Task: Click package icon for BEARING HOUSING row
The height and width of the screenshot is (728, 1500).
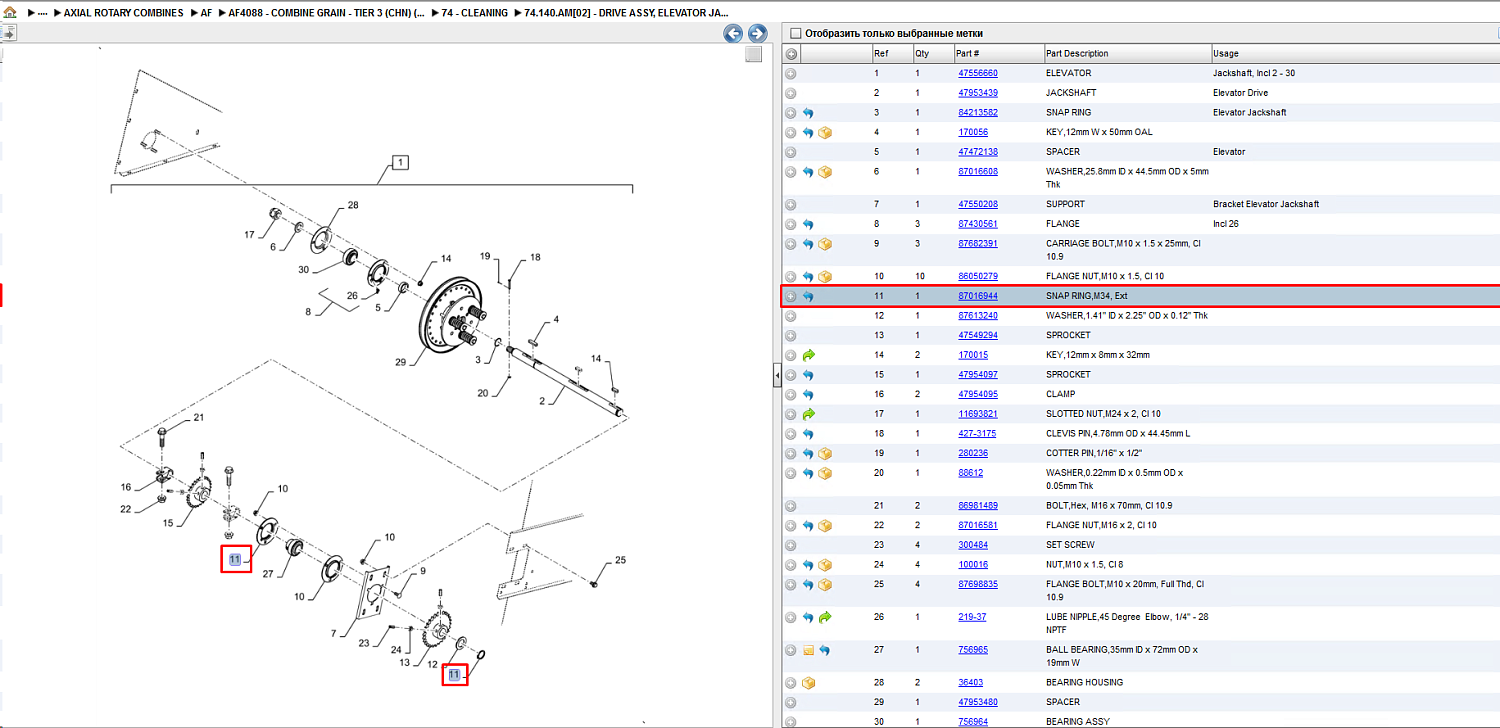Action: (x=808, y=682)
